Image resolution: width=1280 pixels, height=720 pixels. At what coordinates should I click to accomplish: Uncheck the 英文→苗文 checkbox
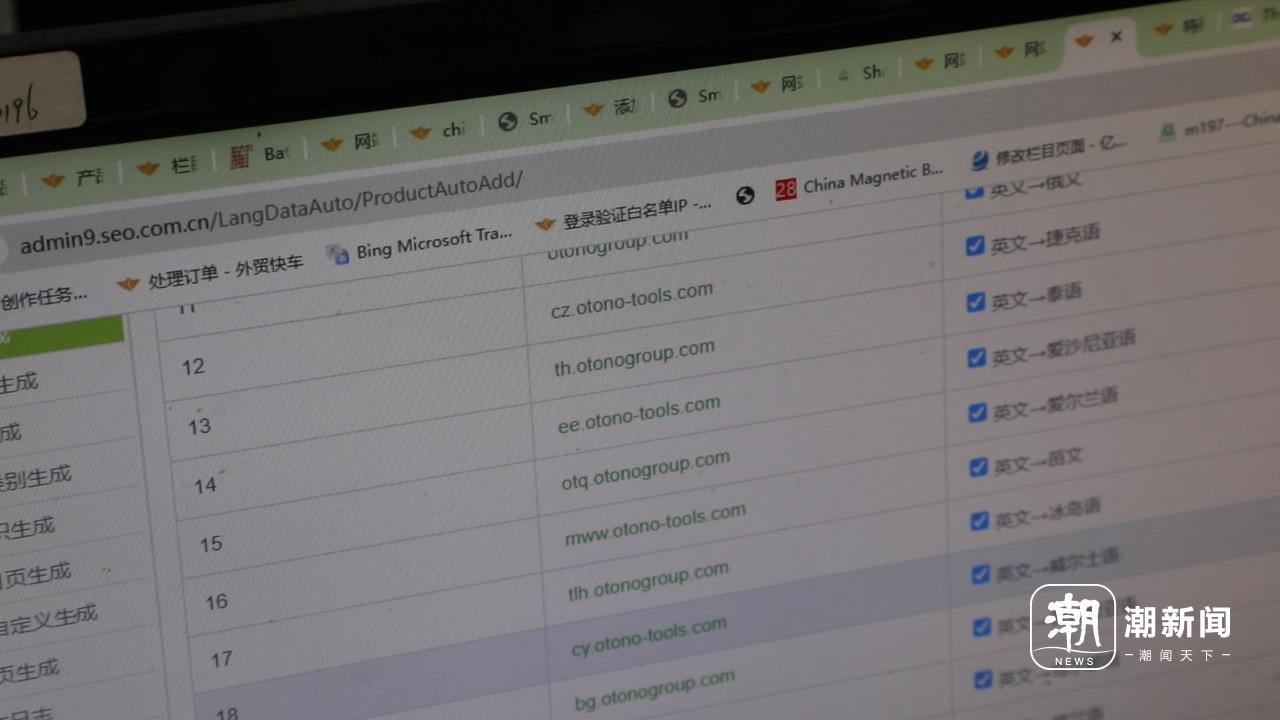click(979, 467)
